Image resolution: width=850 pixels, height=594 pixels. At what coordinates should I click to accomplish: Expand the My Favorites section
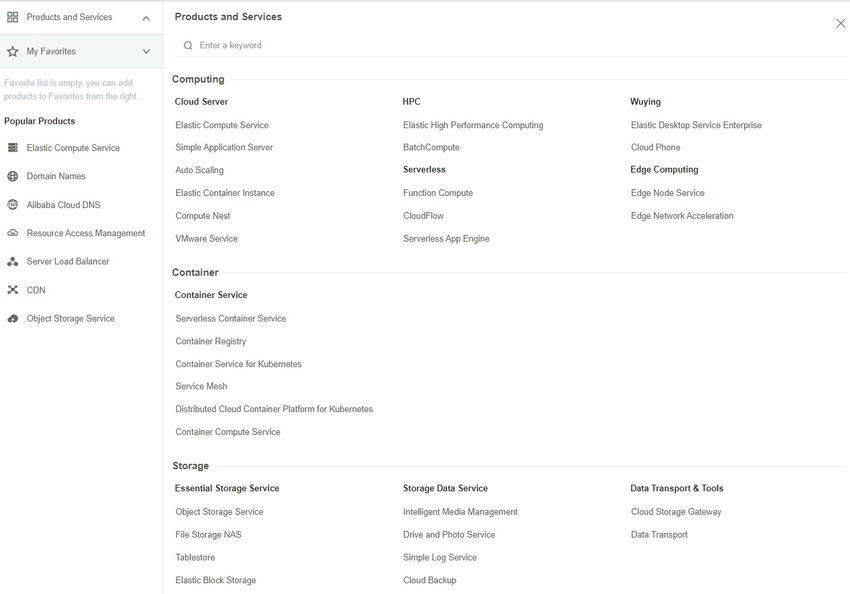point(145,50)
